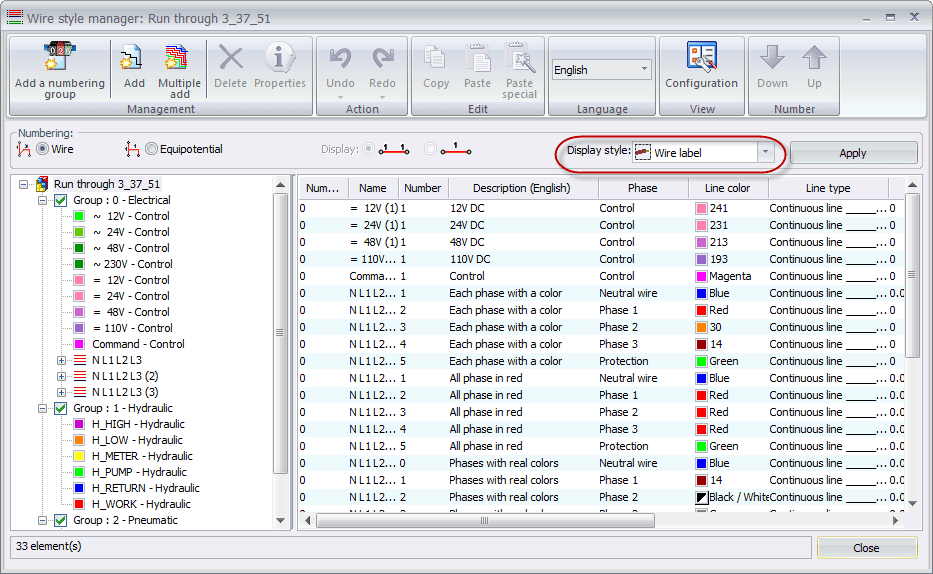Select the H_WORK - Hydraulic tree item
Image resolution: width=933 pixels, height=574 pixels.
pyautogui.click(x=142, y=504)
